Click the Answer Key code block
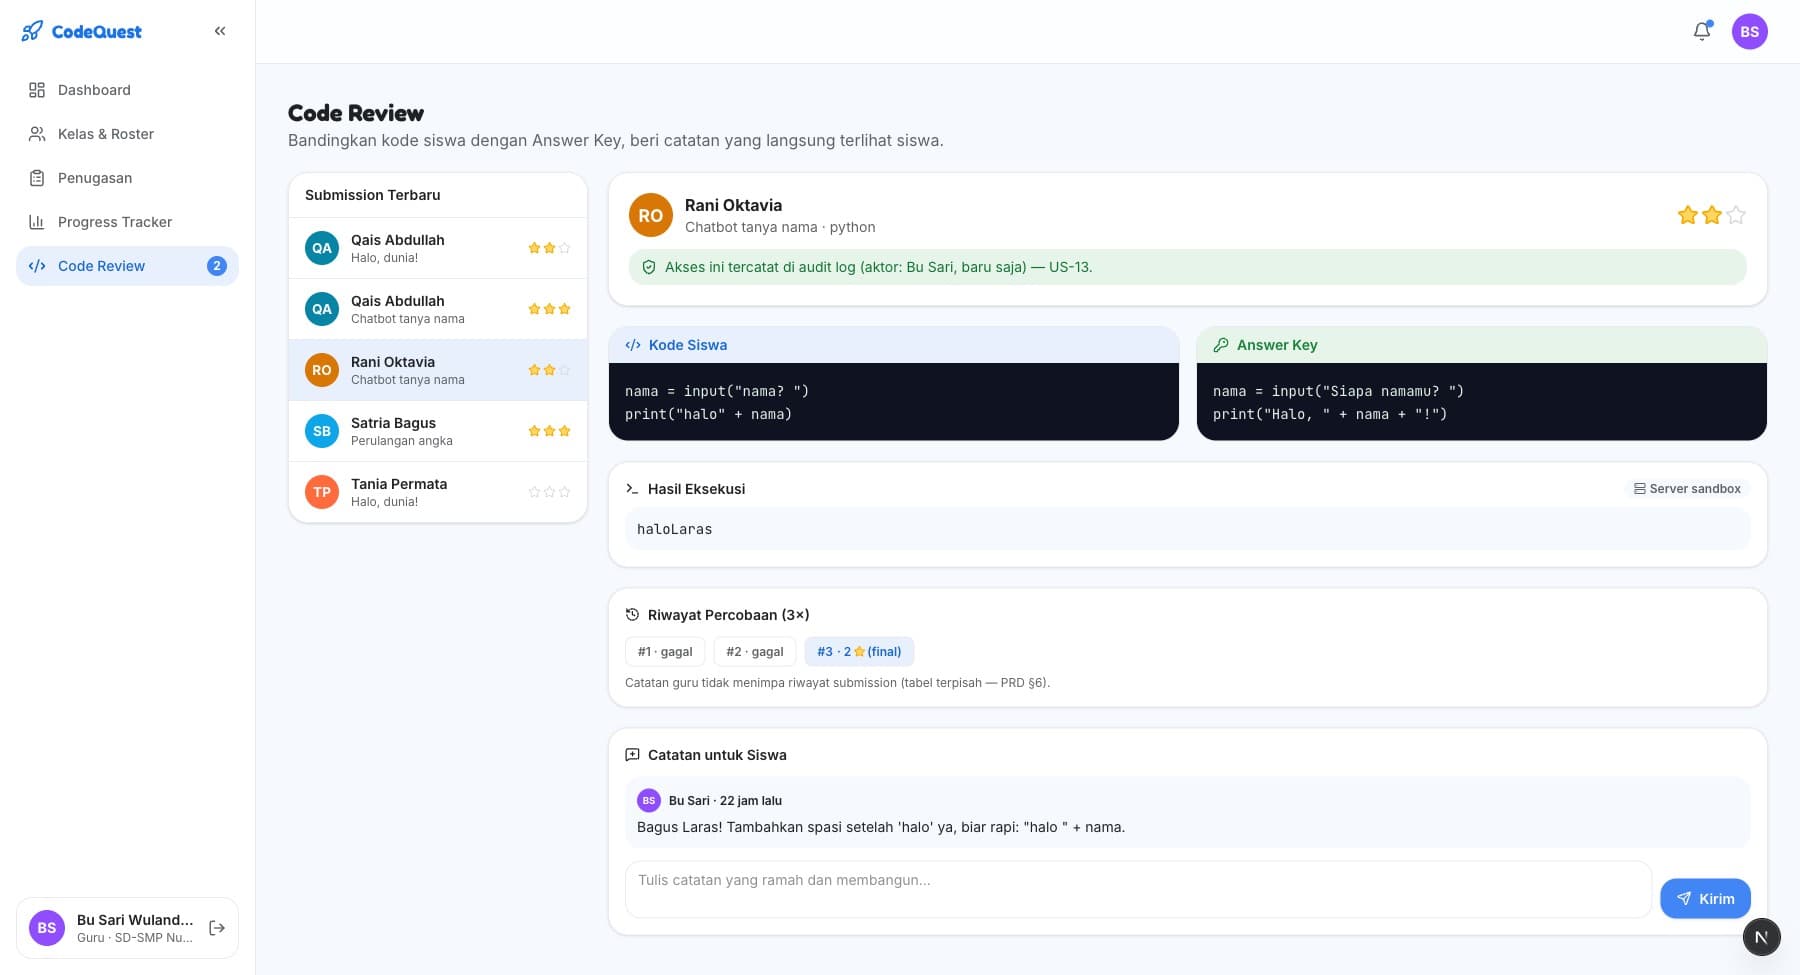Image resolution: width=1800 pixels, height=975 pixels. point(1482,402)
